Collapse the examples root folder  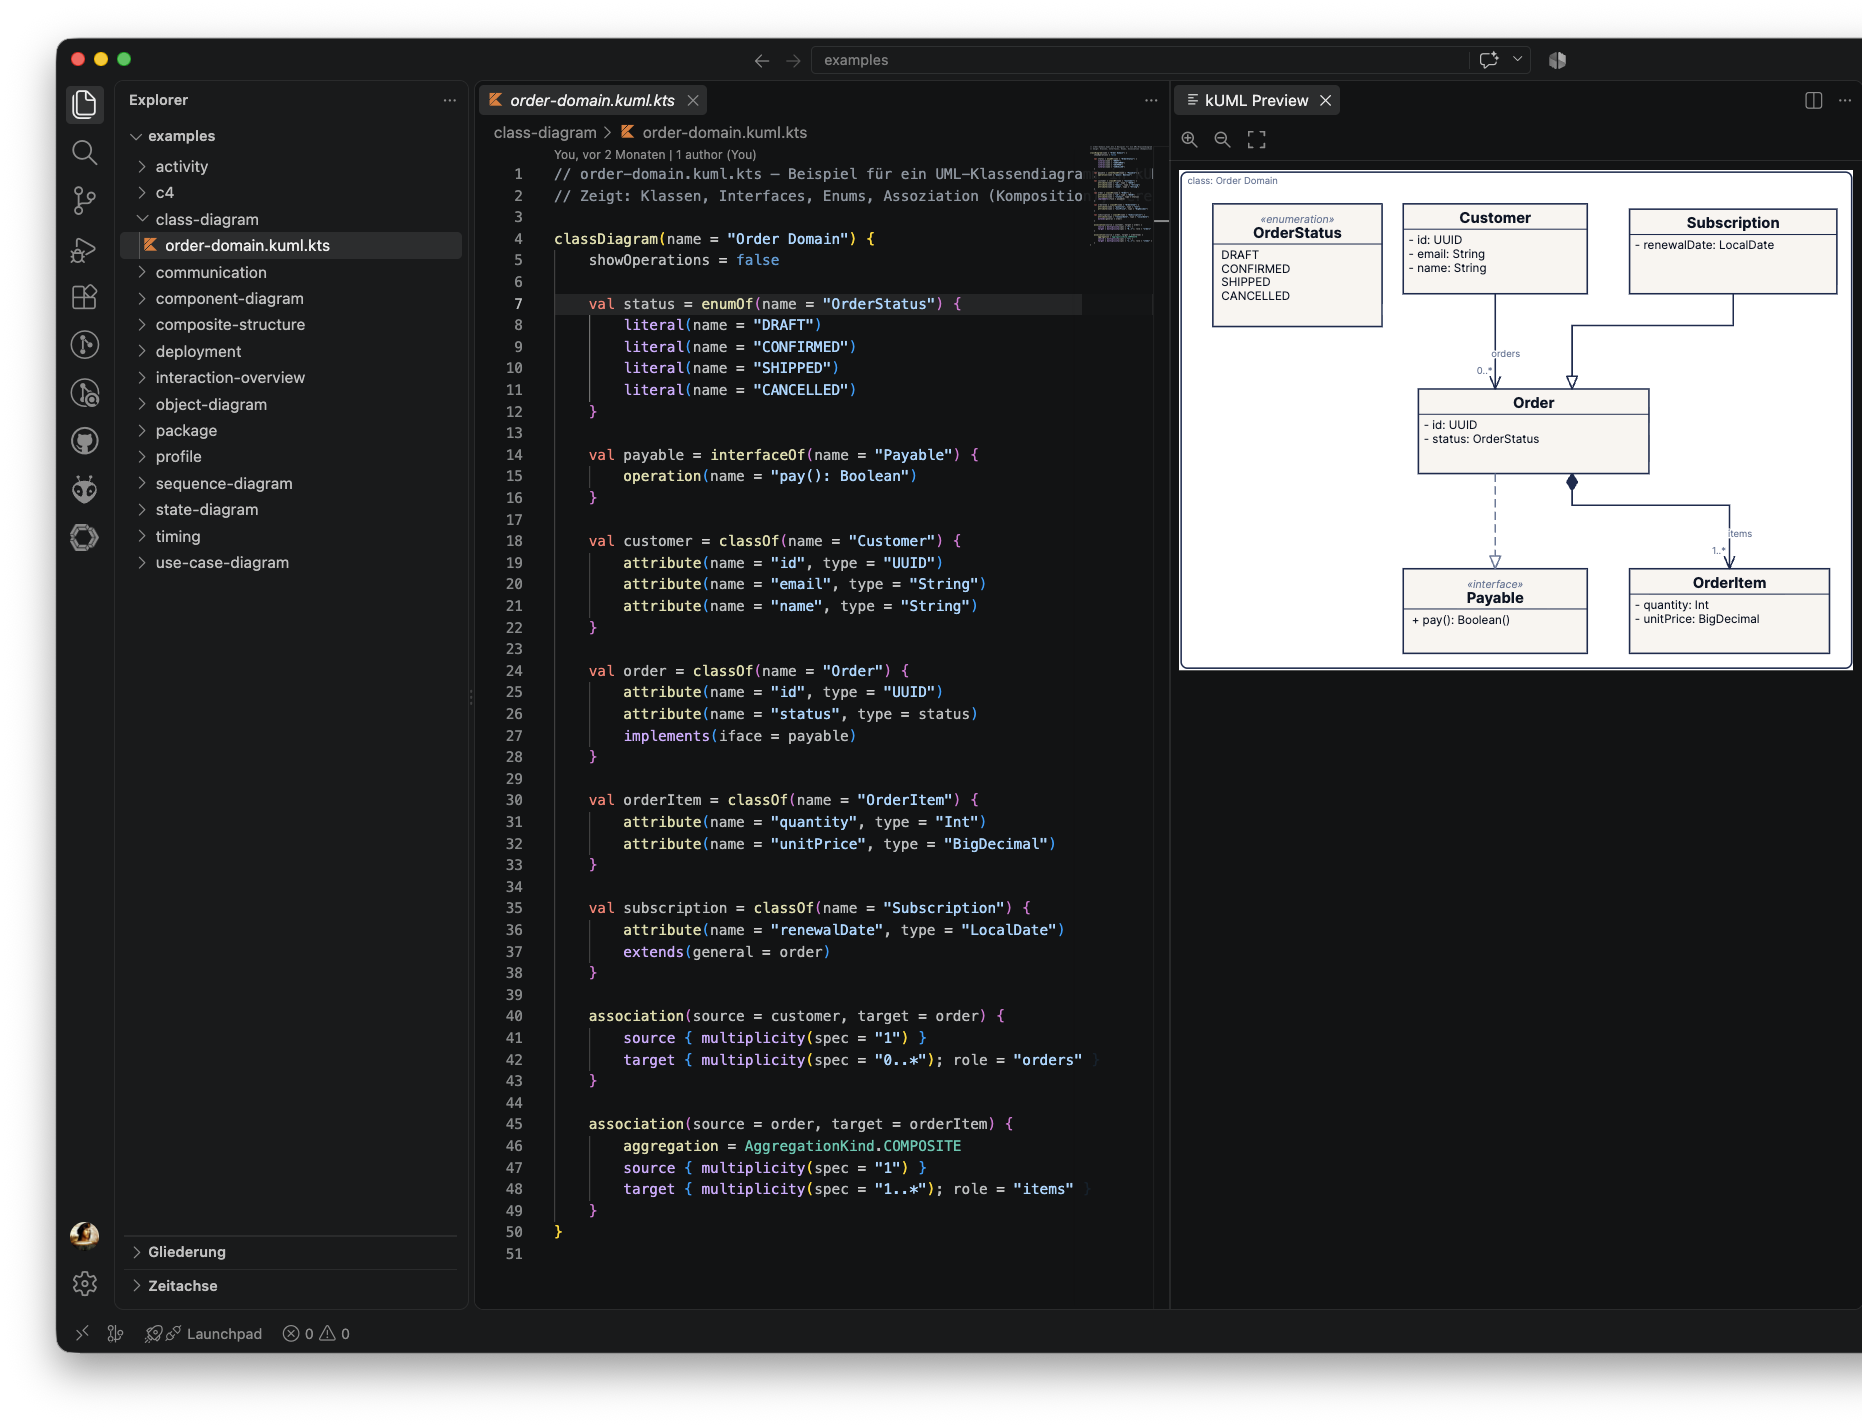pyautogui.click(x=291, y=136)
